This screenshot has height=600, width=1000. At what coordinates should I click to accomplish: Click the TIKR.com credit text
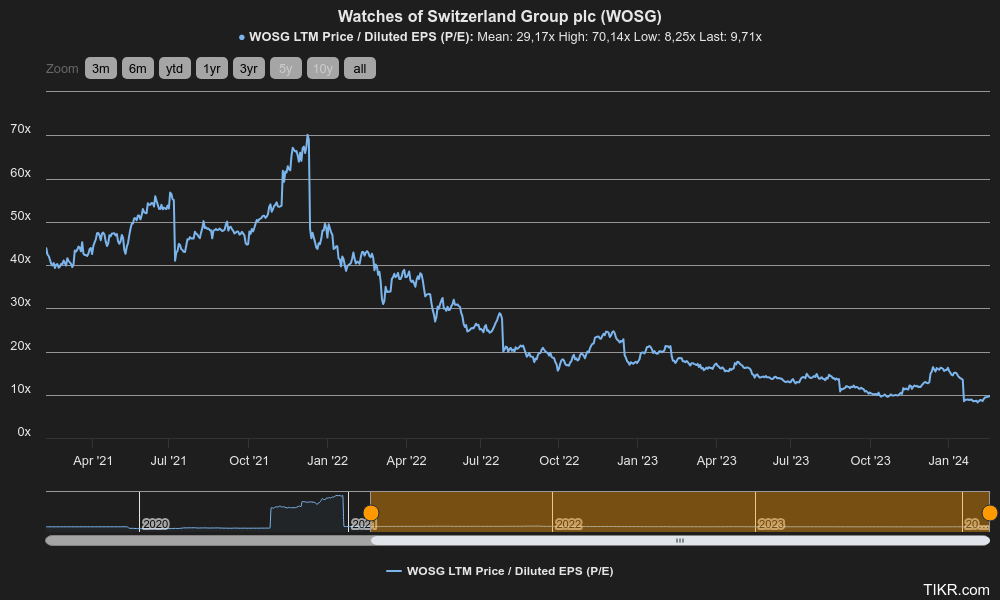click(956, 590)
